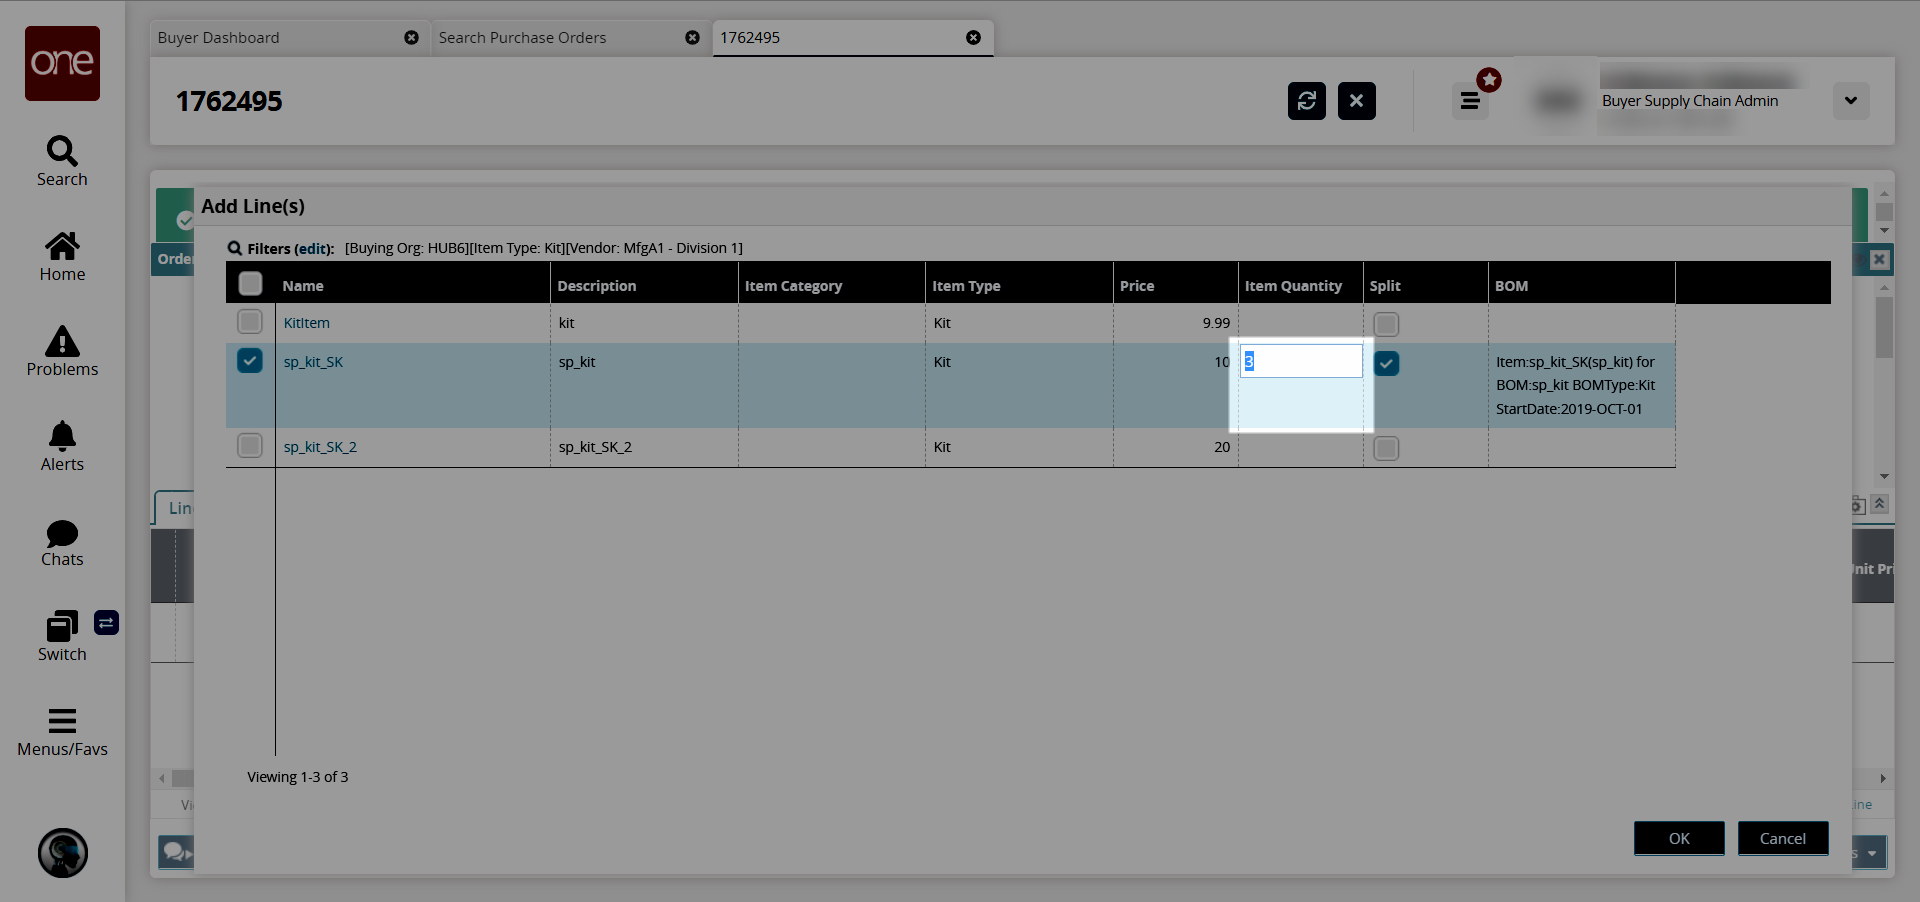Open Menus/Favs hamburger menu
Viewport: 1920px width, 902px height.
pos(62,732)
